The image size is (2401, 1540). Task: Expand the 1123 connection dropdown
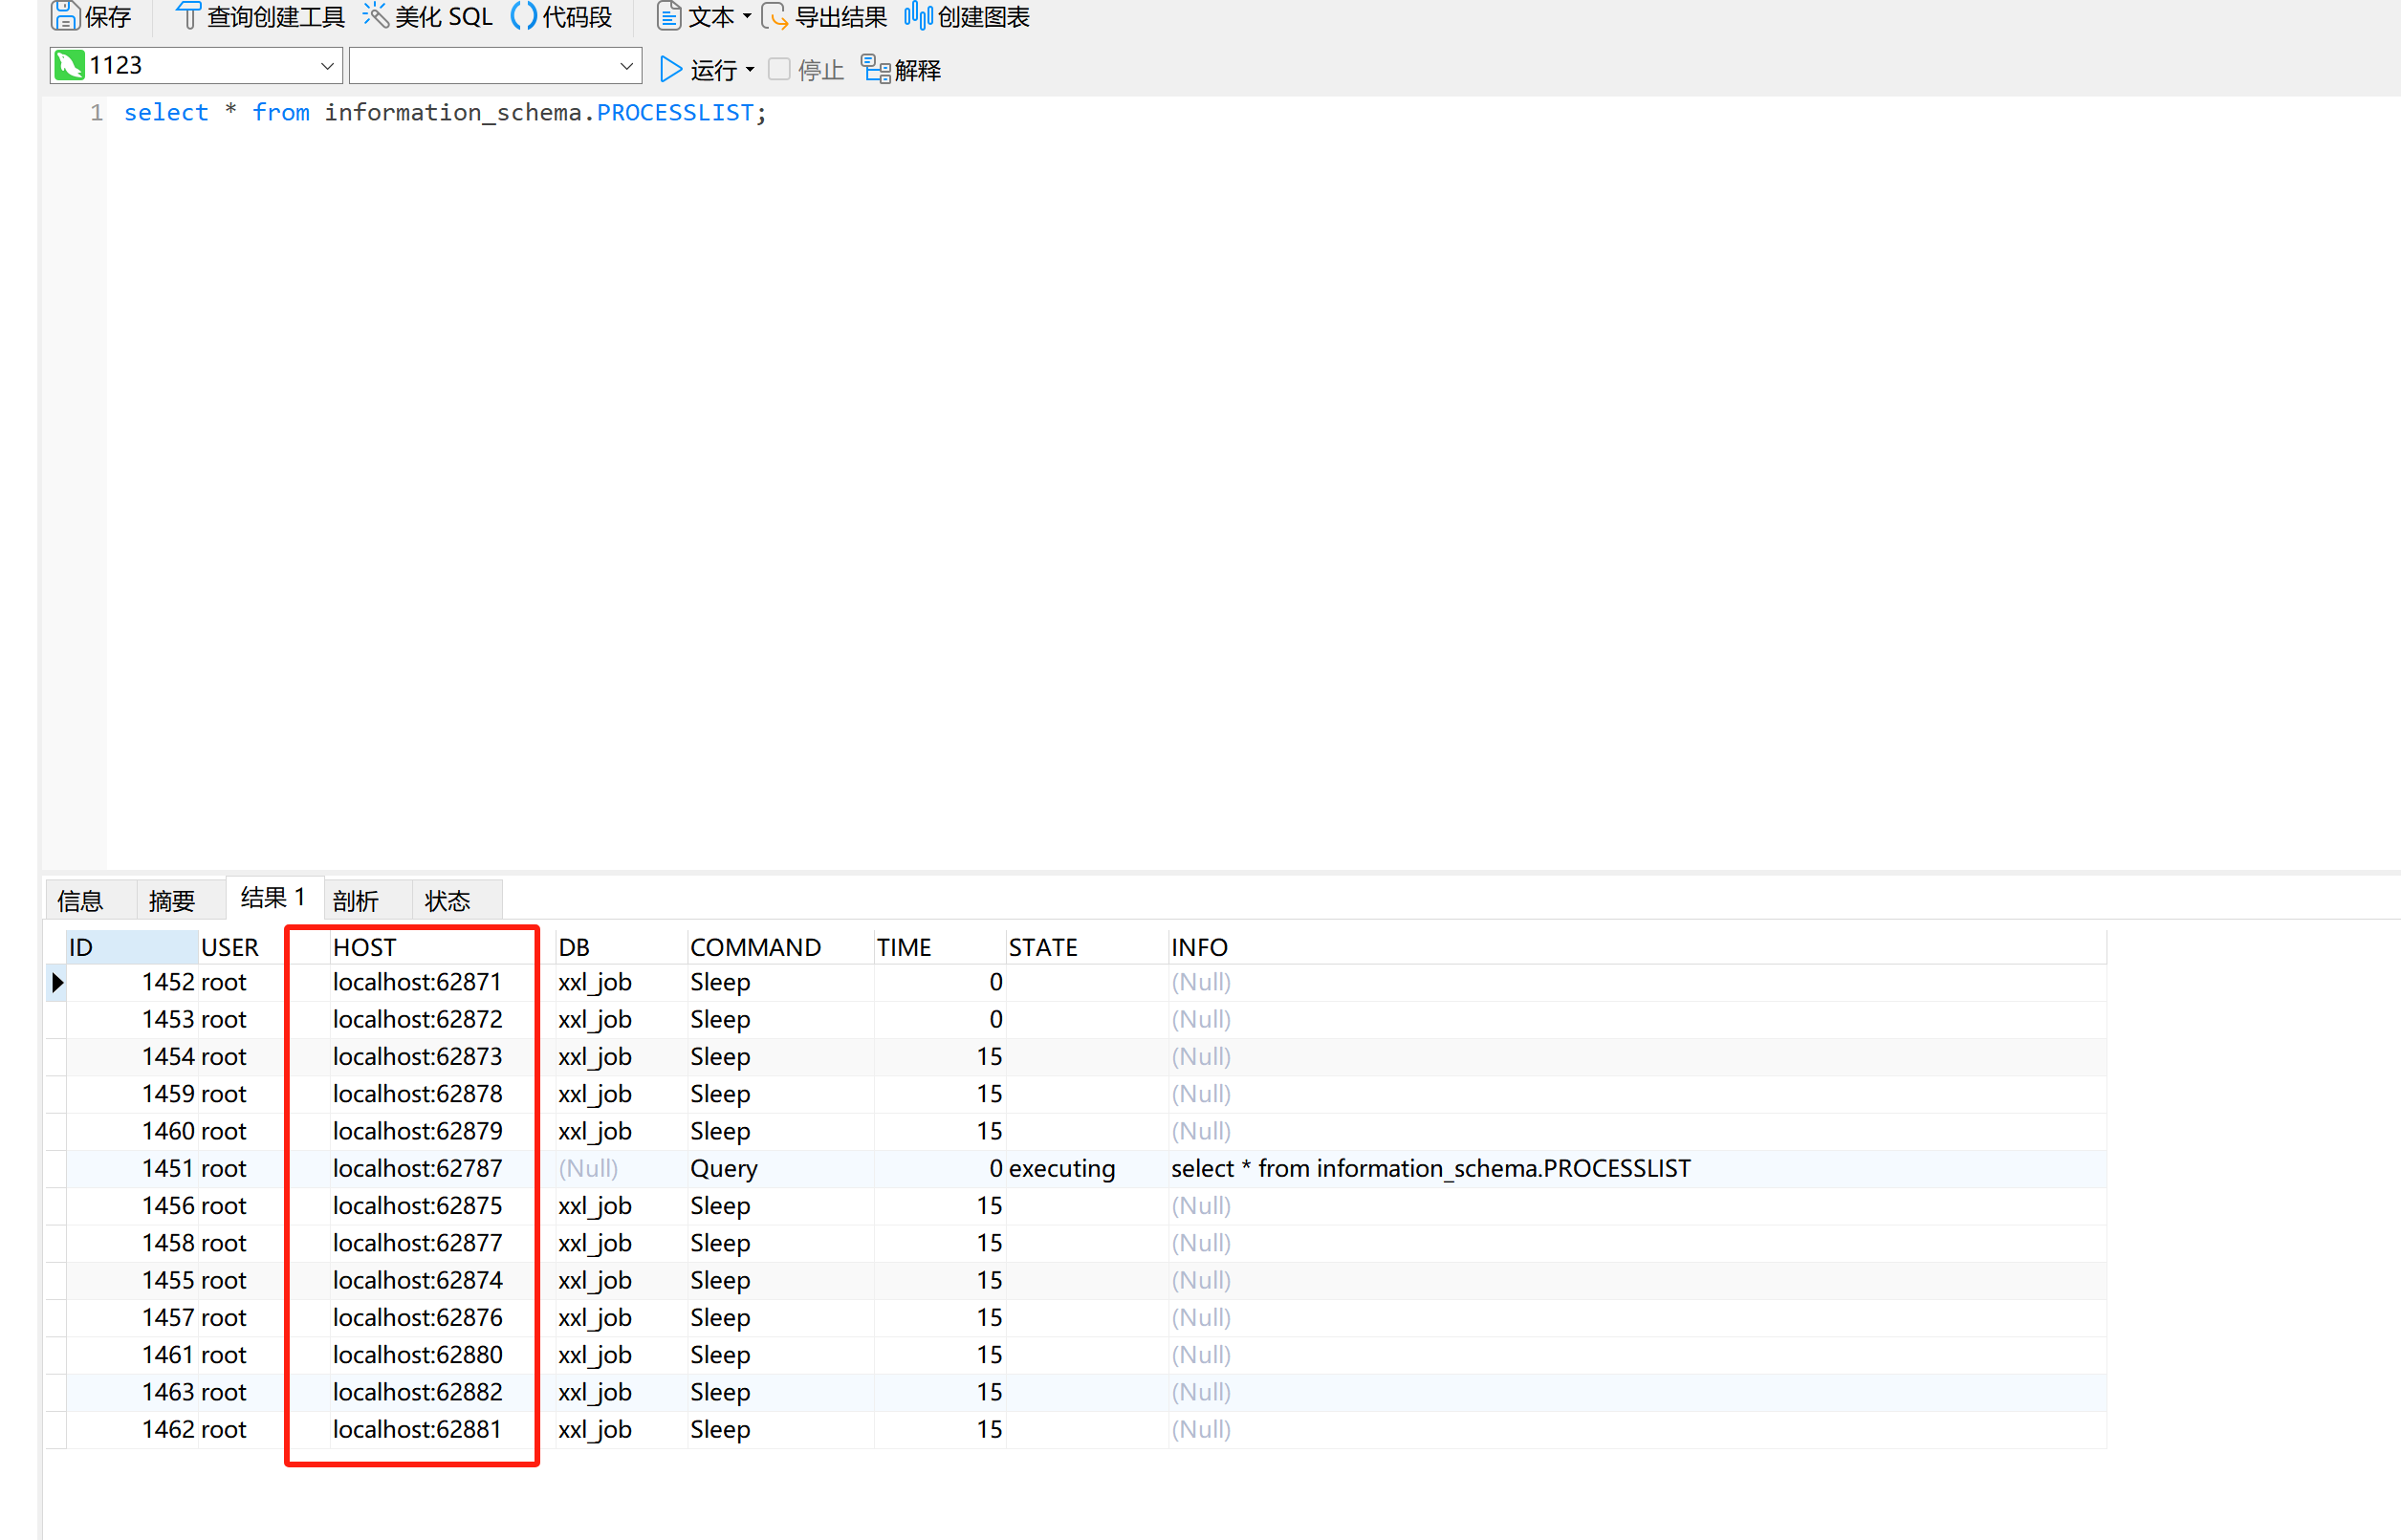click(x=326, y=66)
